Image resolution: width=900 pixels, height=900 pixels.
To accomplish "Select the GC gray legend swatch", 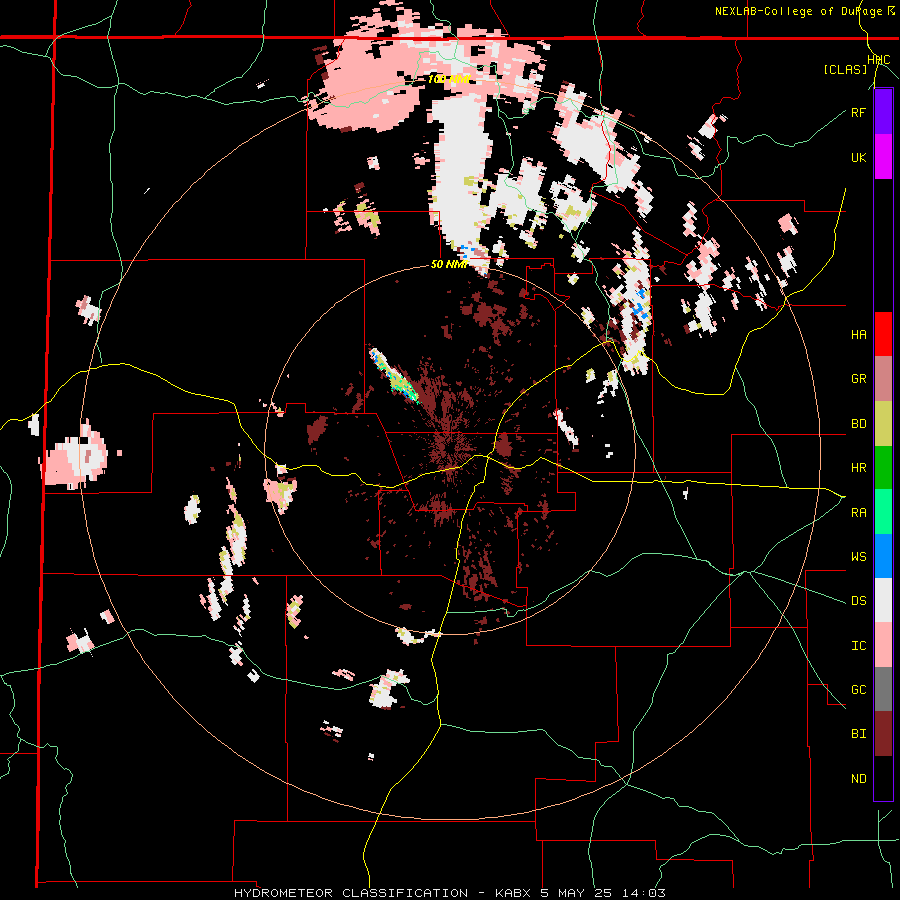I will click(883, 689).
